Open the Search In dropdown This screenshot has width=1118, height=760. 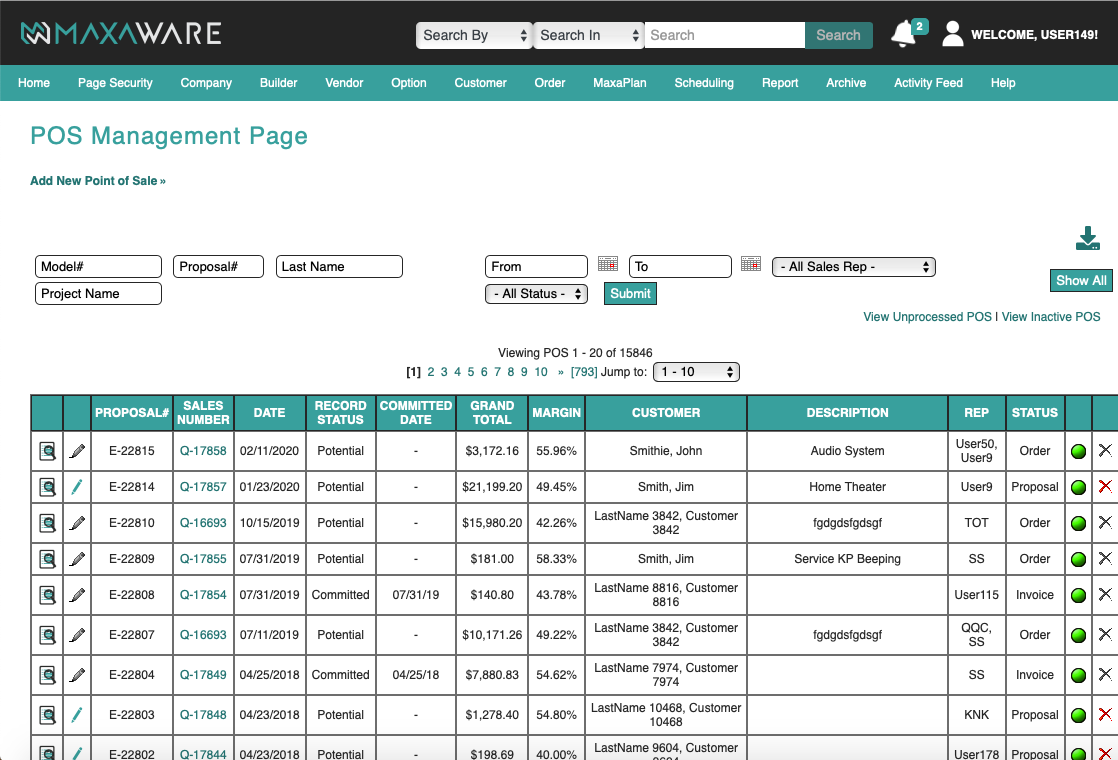tap(589, 35)
